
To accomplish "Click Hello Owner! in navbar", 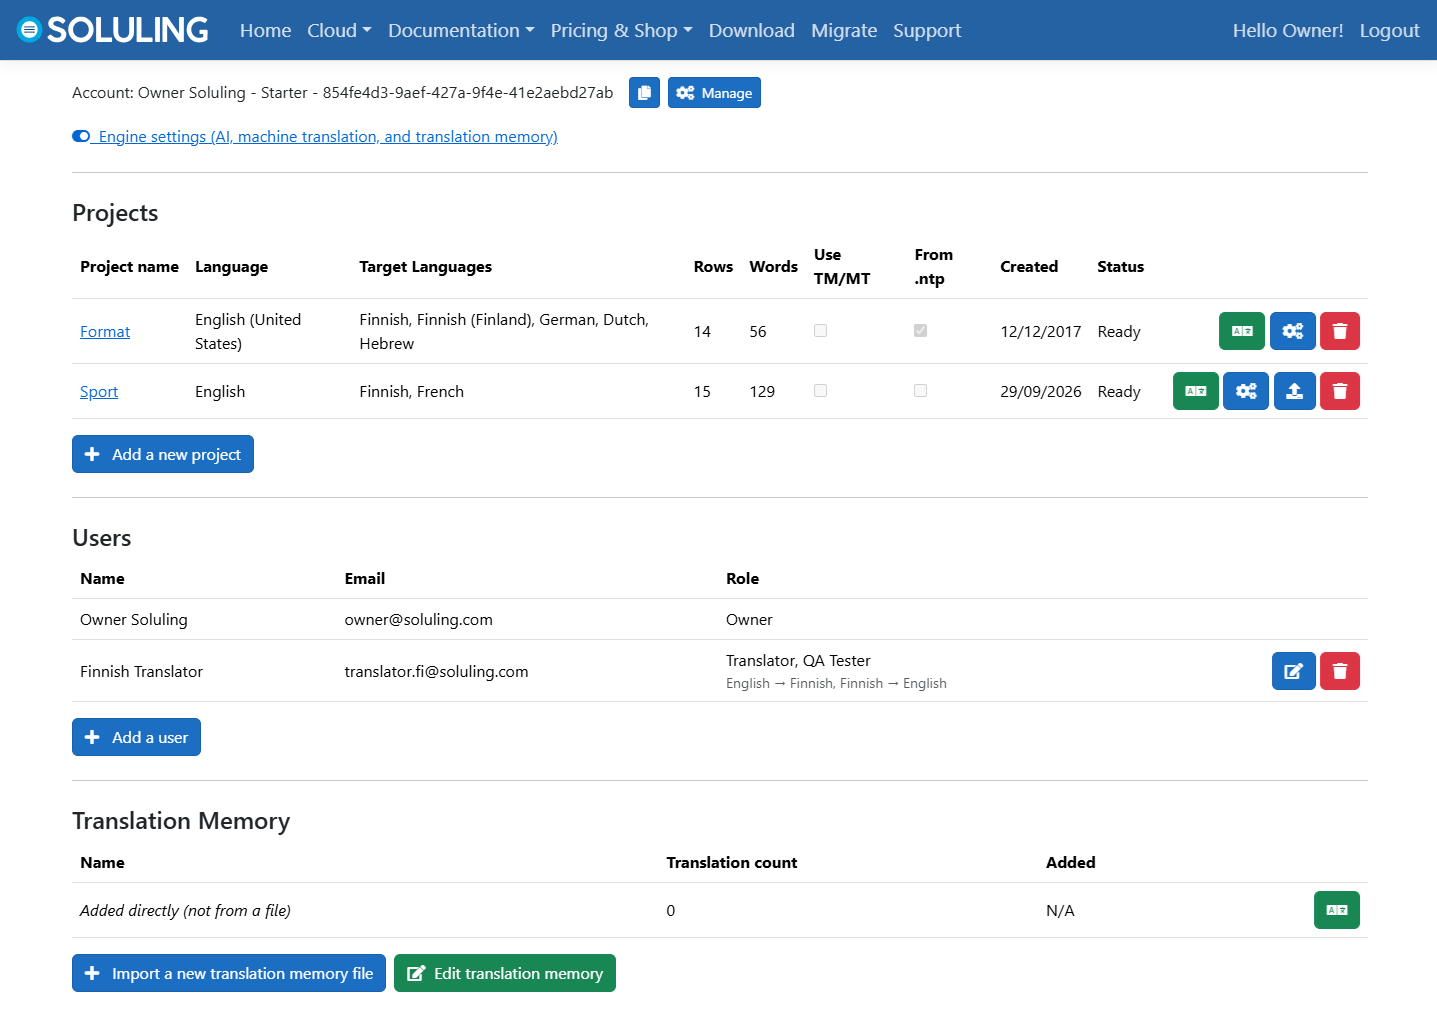I will click(1288, 30).
